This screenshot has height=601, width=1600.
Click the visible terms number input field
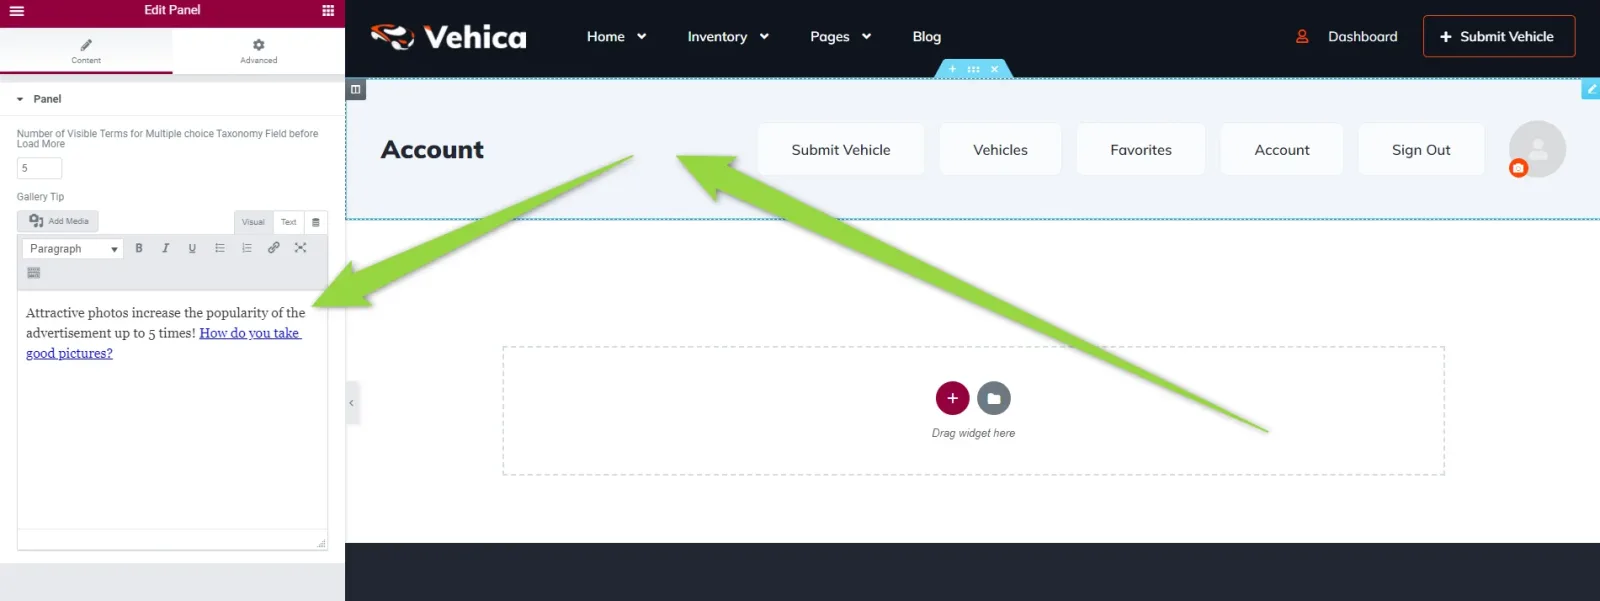tap(39, 168)
